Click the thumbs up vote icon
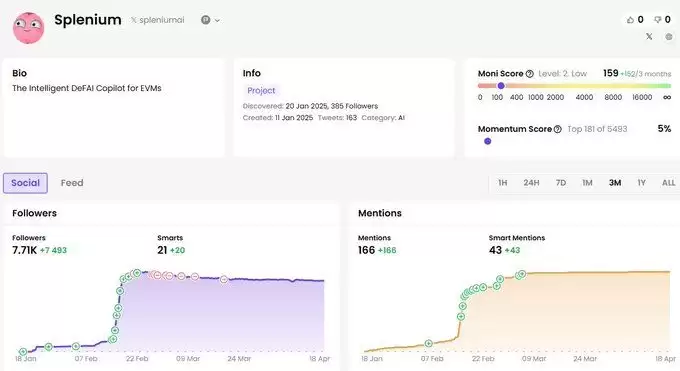The image size is (680, 371). point(630,20)
